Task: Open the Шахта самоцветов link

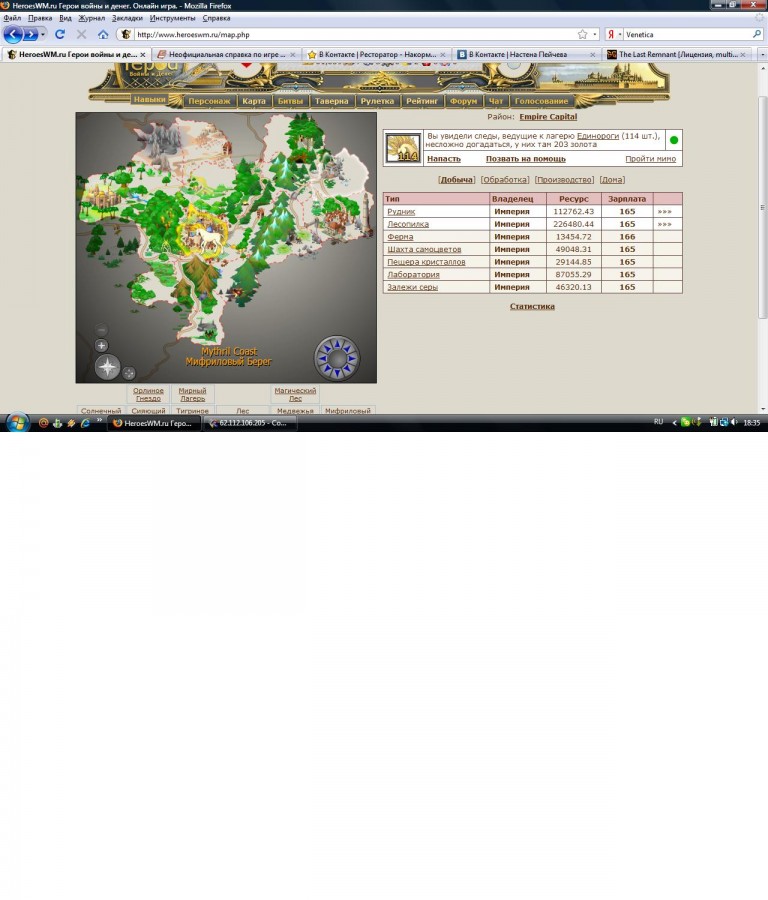Action: [424, 249]
